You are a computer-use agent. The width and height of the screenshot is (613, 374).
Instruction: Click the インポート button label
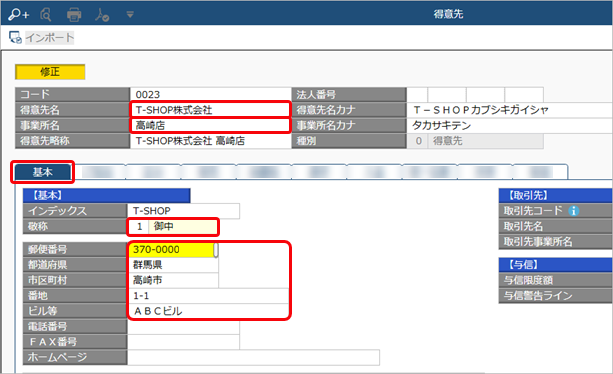point(50,38)
